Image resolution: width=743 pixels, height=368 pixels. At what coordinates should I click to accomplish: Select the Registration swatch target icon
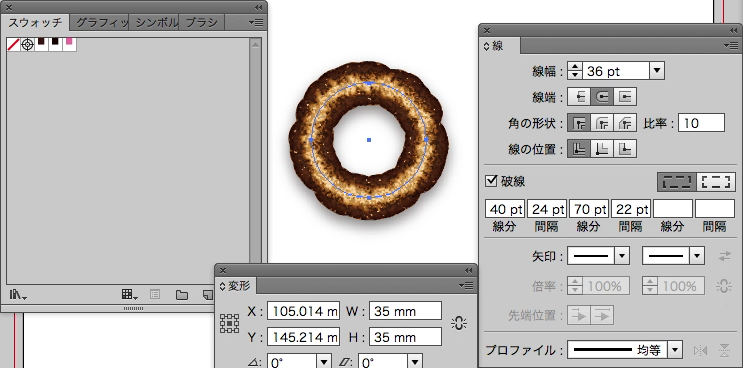27,45
